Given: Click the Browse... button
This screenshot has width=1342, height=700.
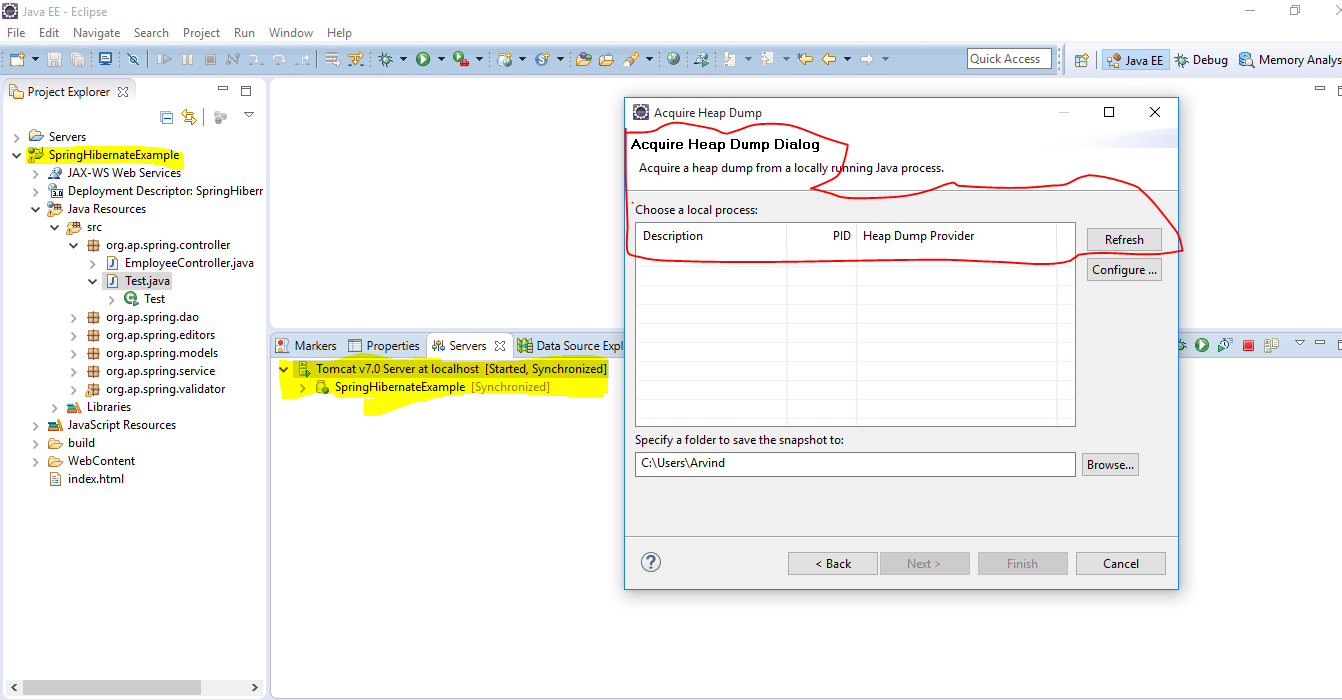Looking at the screenshot, I should pos(1110,465).
